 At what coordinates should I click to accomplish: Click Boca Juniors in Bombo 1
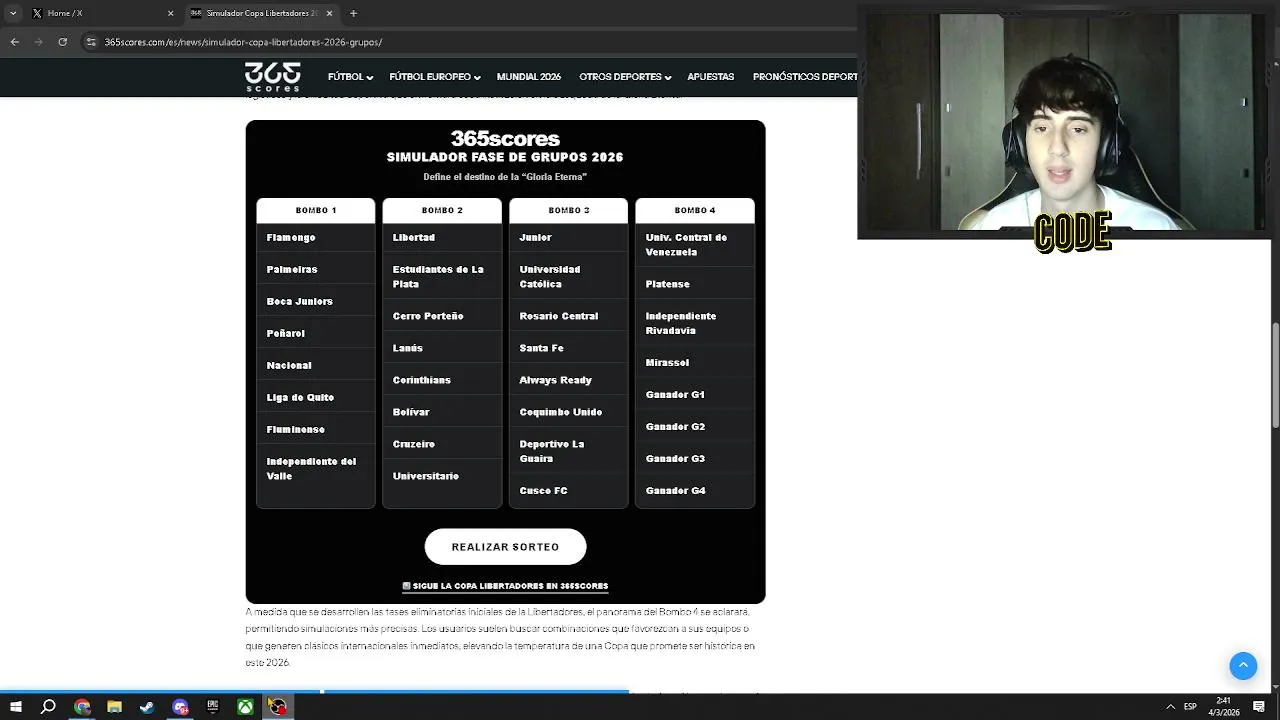point(299,302)
